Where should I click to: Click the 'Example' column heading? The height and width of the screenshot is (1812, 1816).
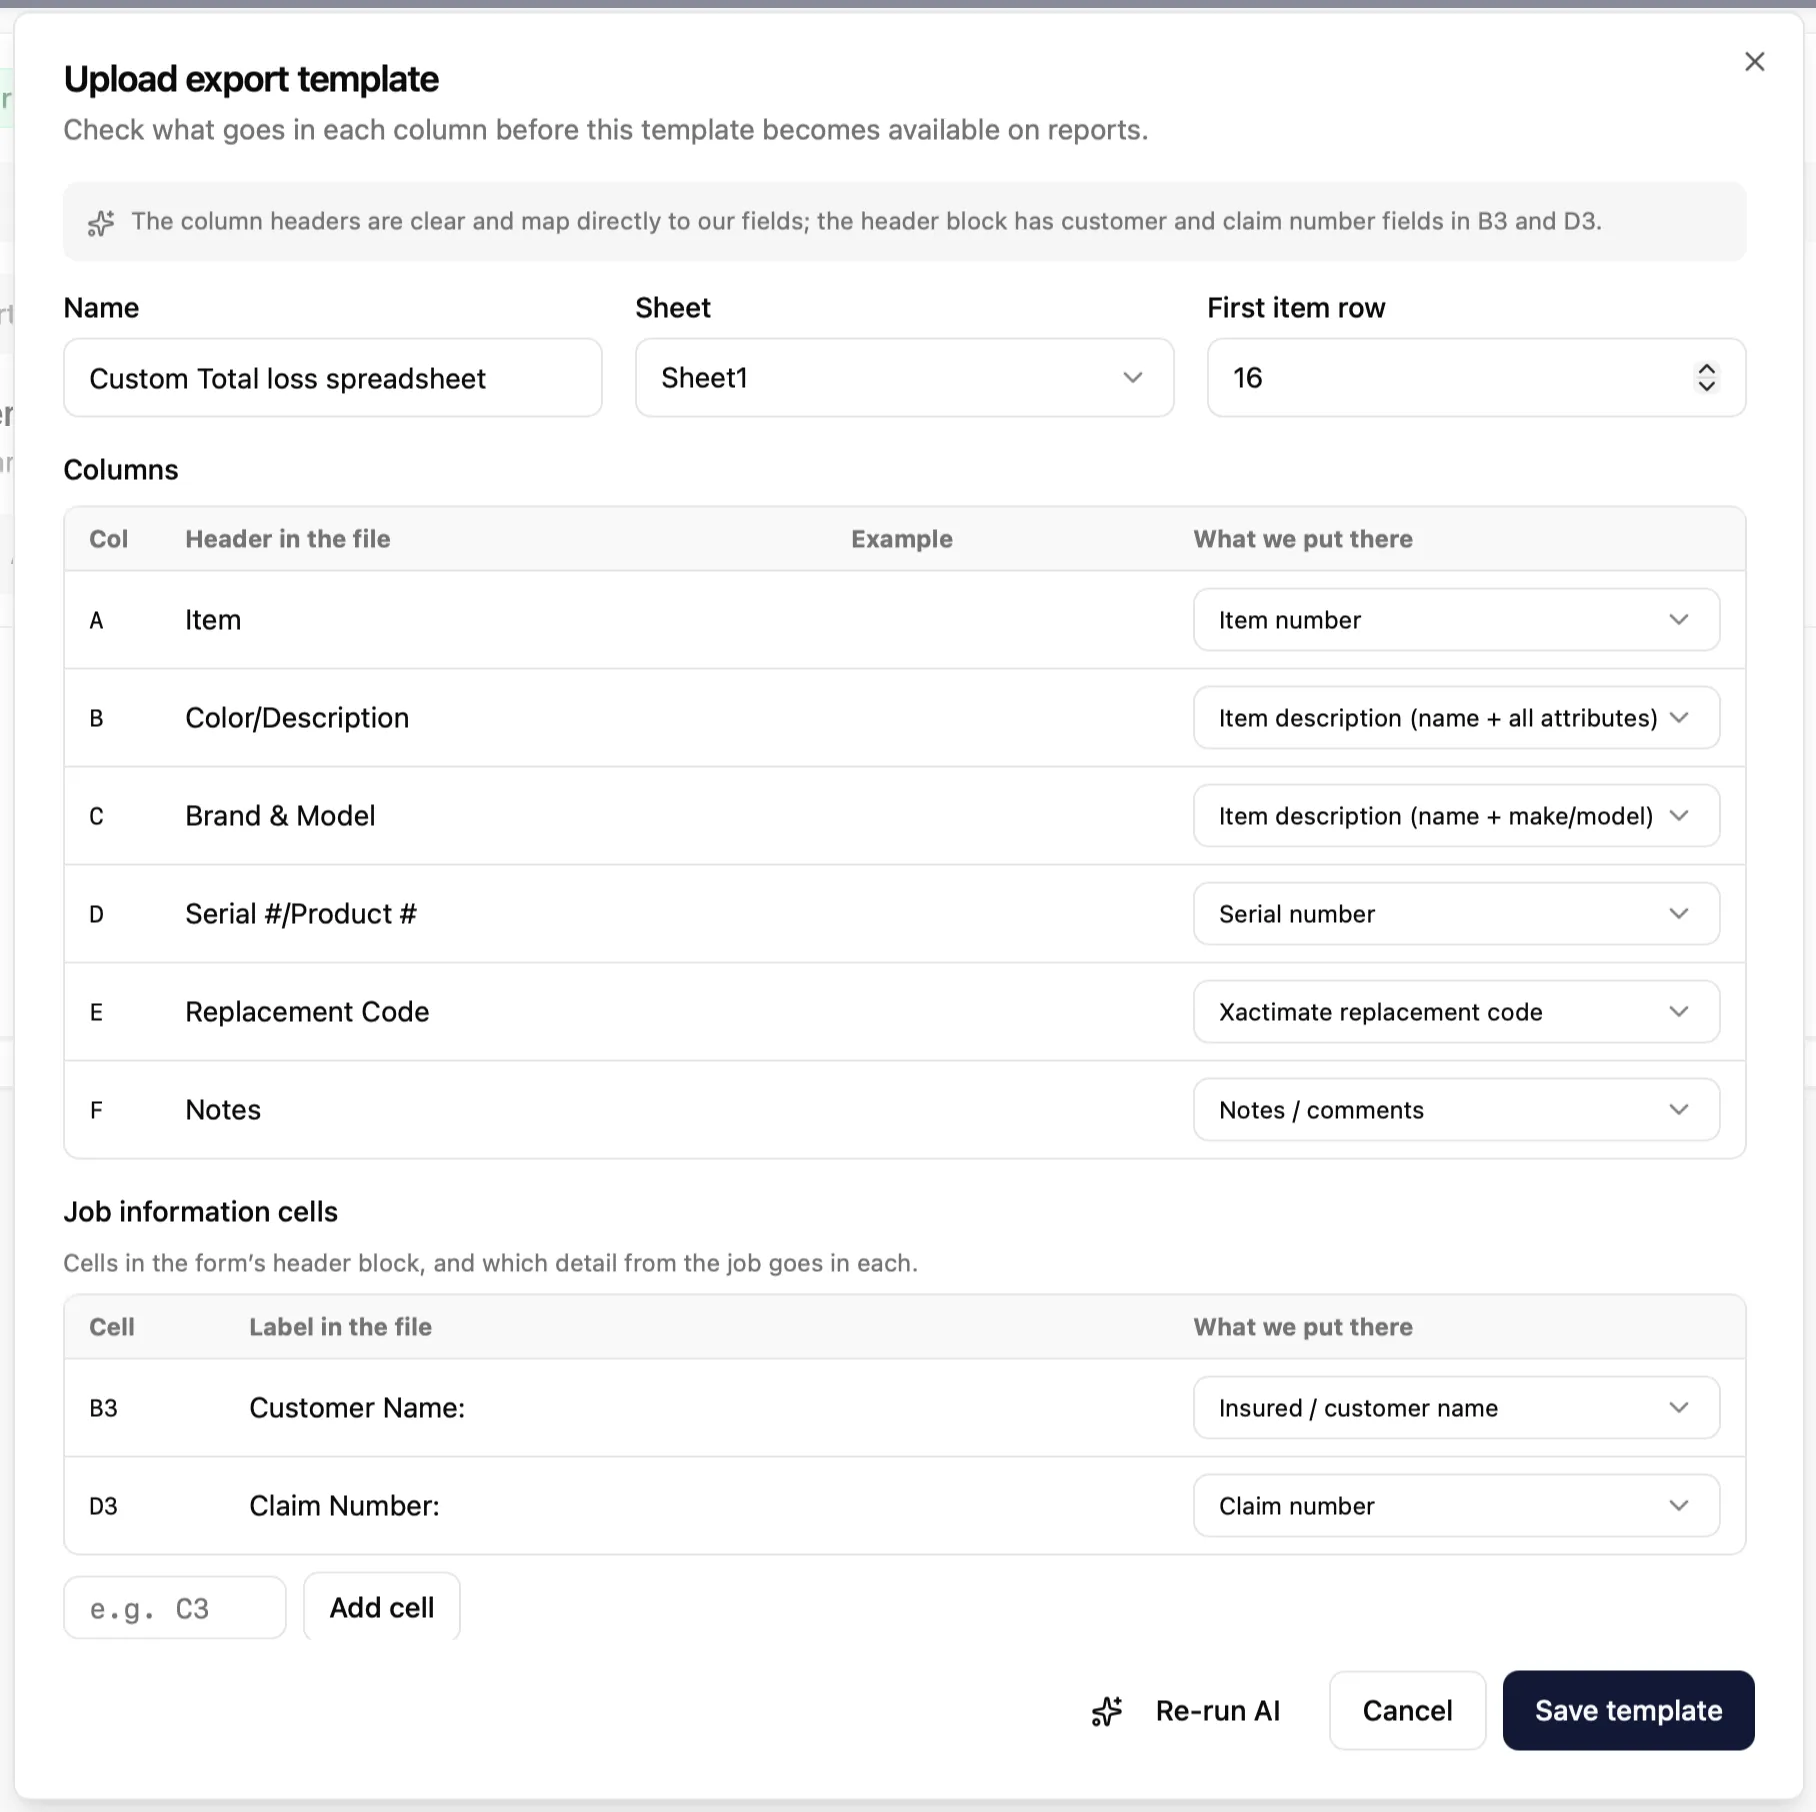[902, 539]
